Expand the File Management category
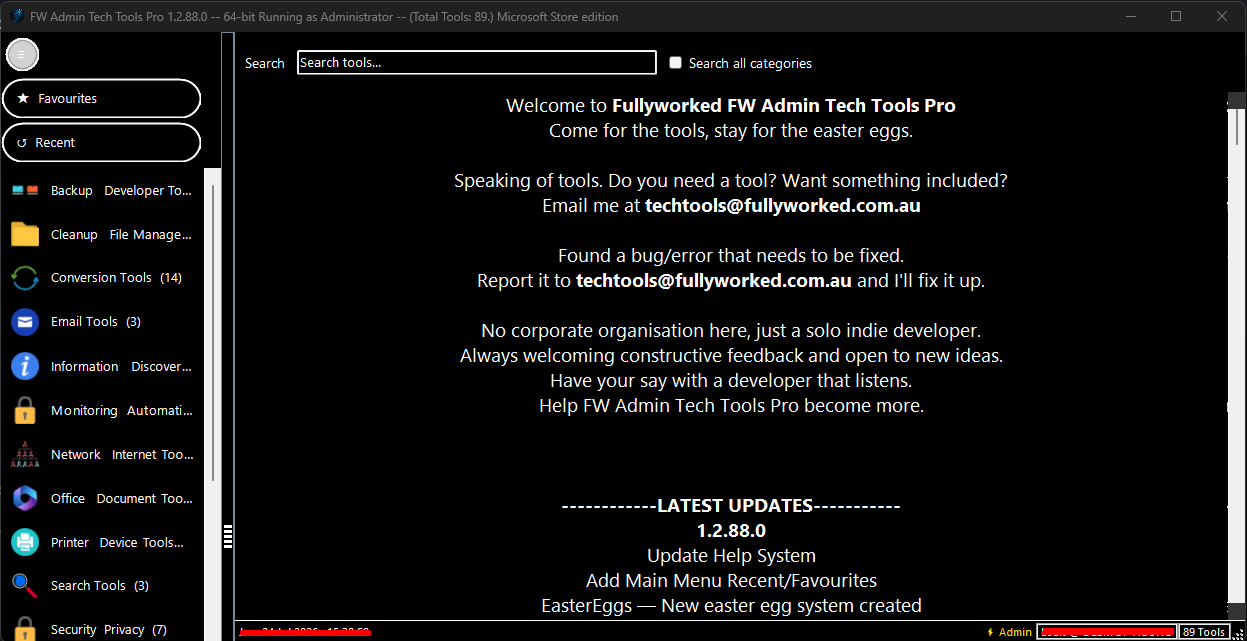The width and height of the screenshot is (1247, 641). click(150, 234)
